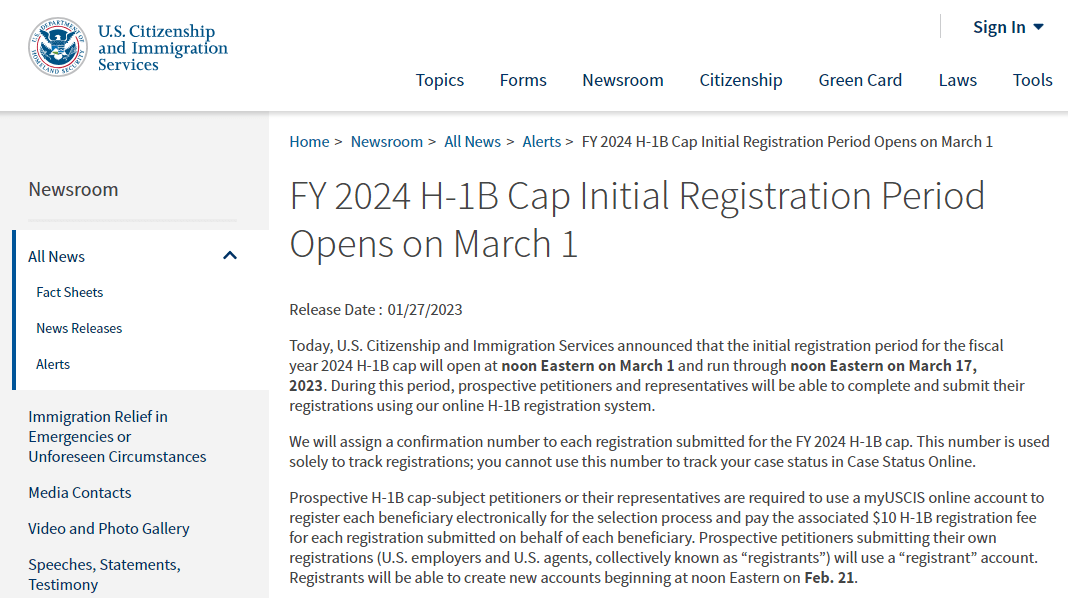Expand the Sign In menu caret
This screenshot has height=598, width=1068.
pyautogui.click(x=1038, y=27)
